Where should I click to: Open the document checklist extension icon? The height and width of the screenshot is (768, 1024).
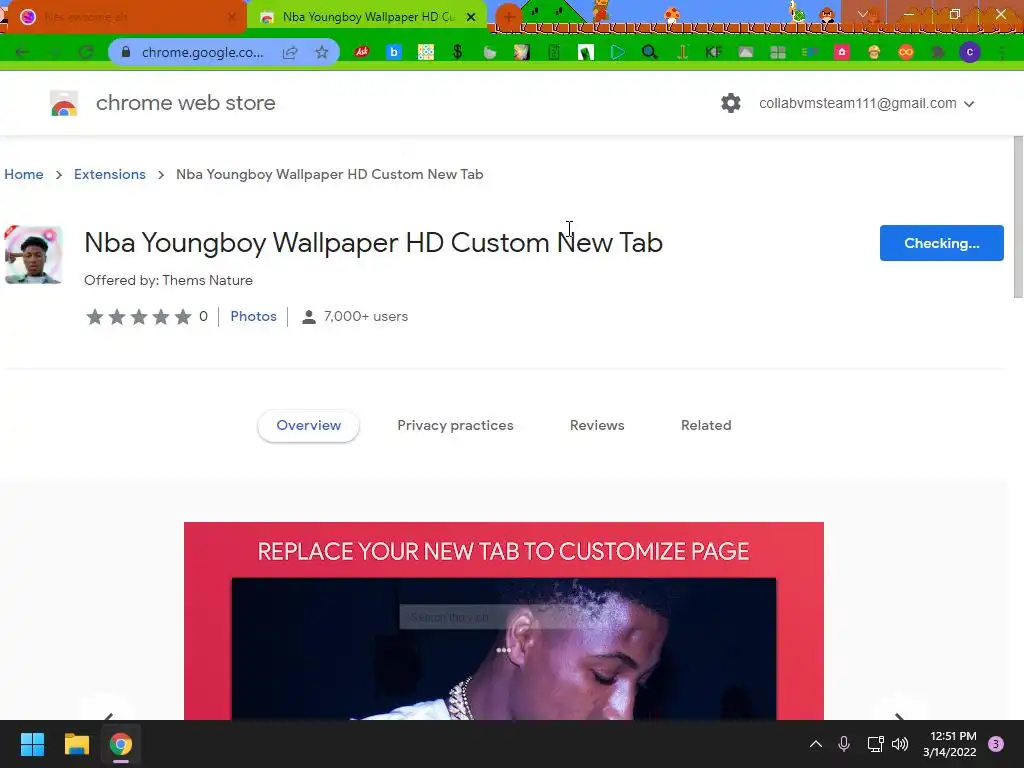pyautogui.click(x=553, y=52)
